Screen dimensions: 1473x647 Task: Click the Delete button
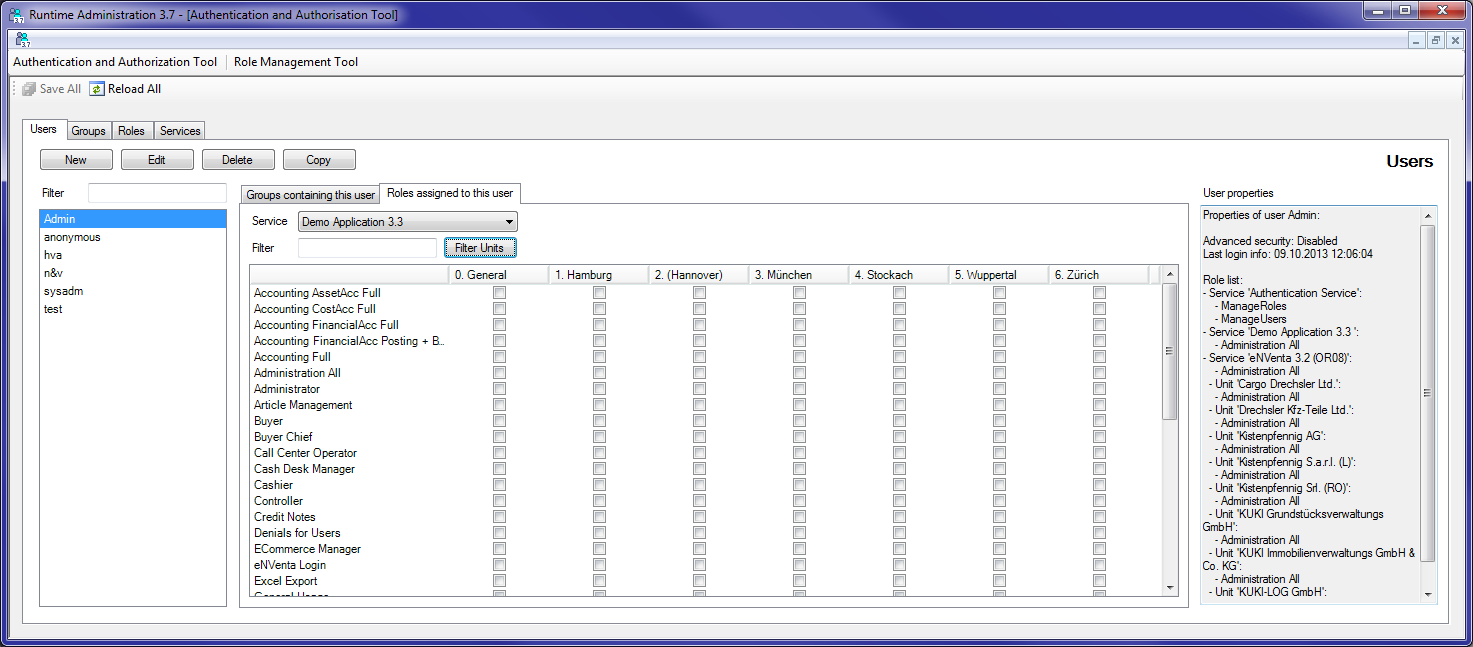click(237, 159)
